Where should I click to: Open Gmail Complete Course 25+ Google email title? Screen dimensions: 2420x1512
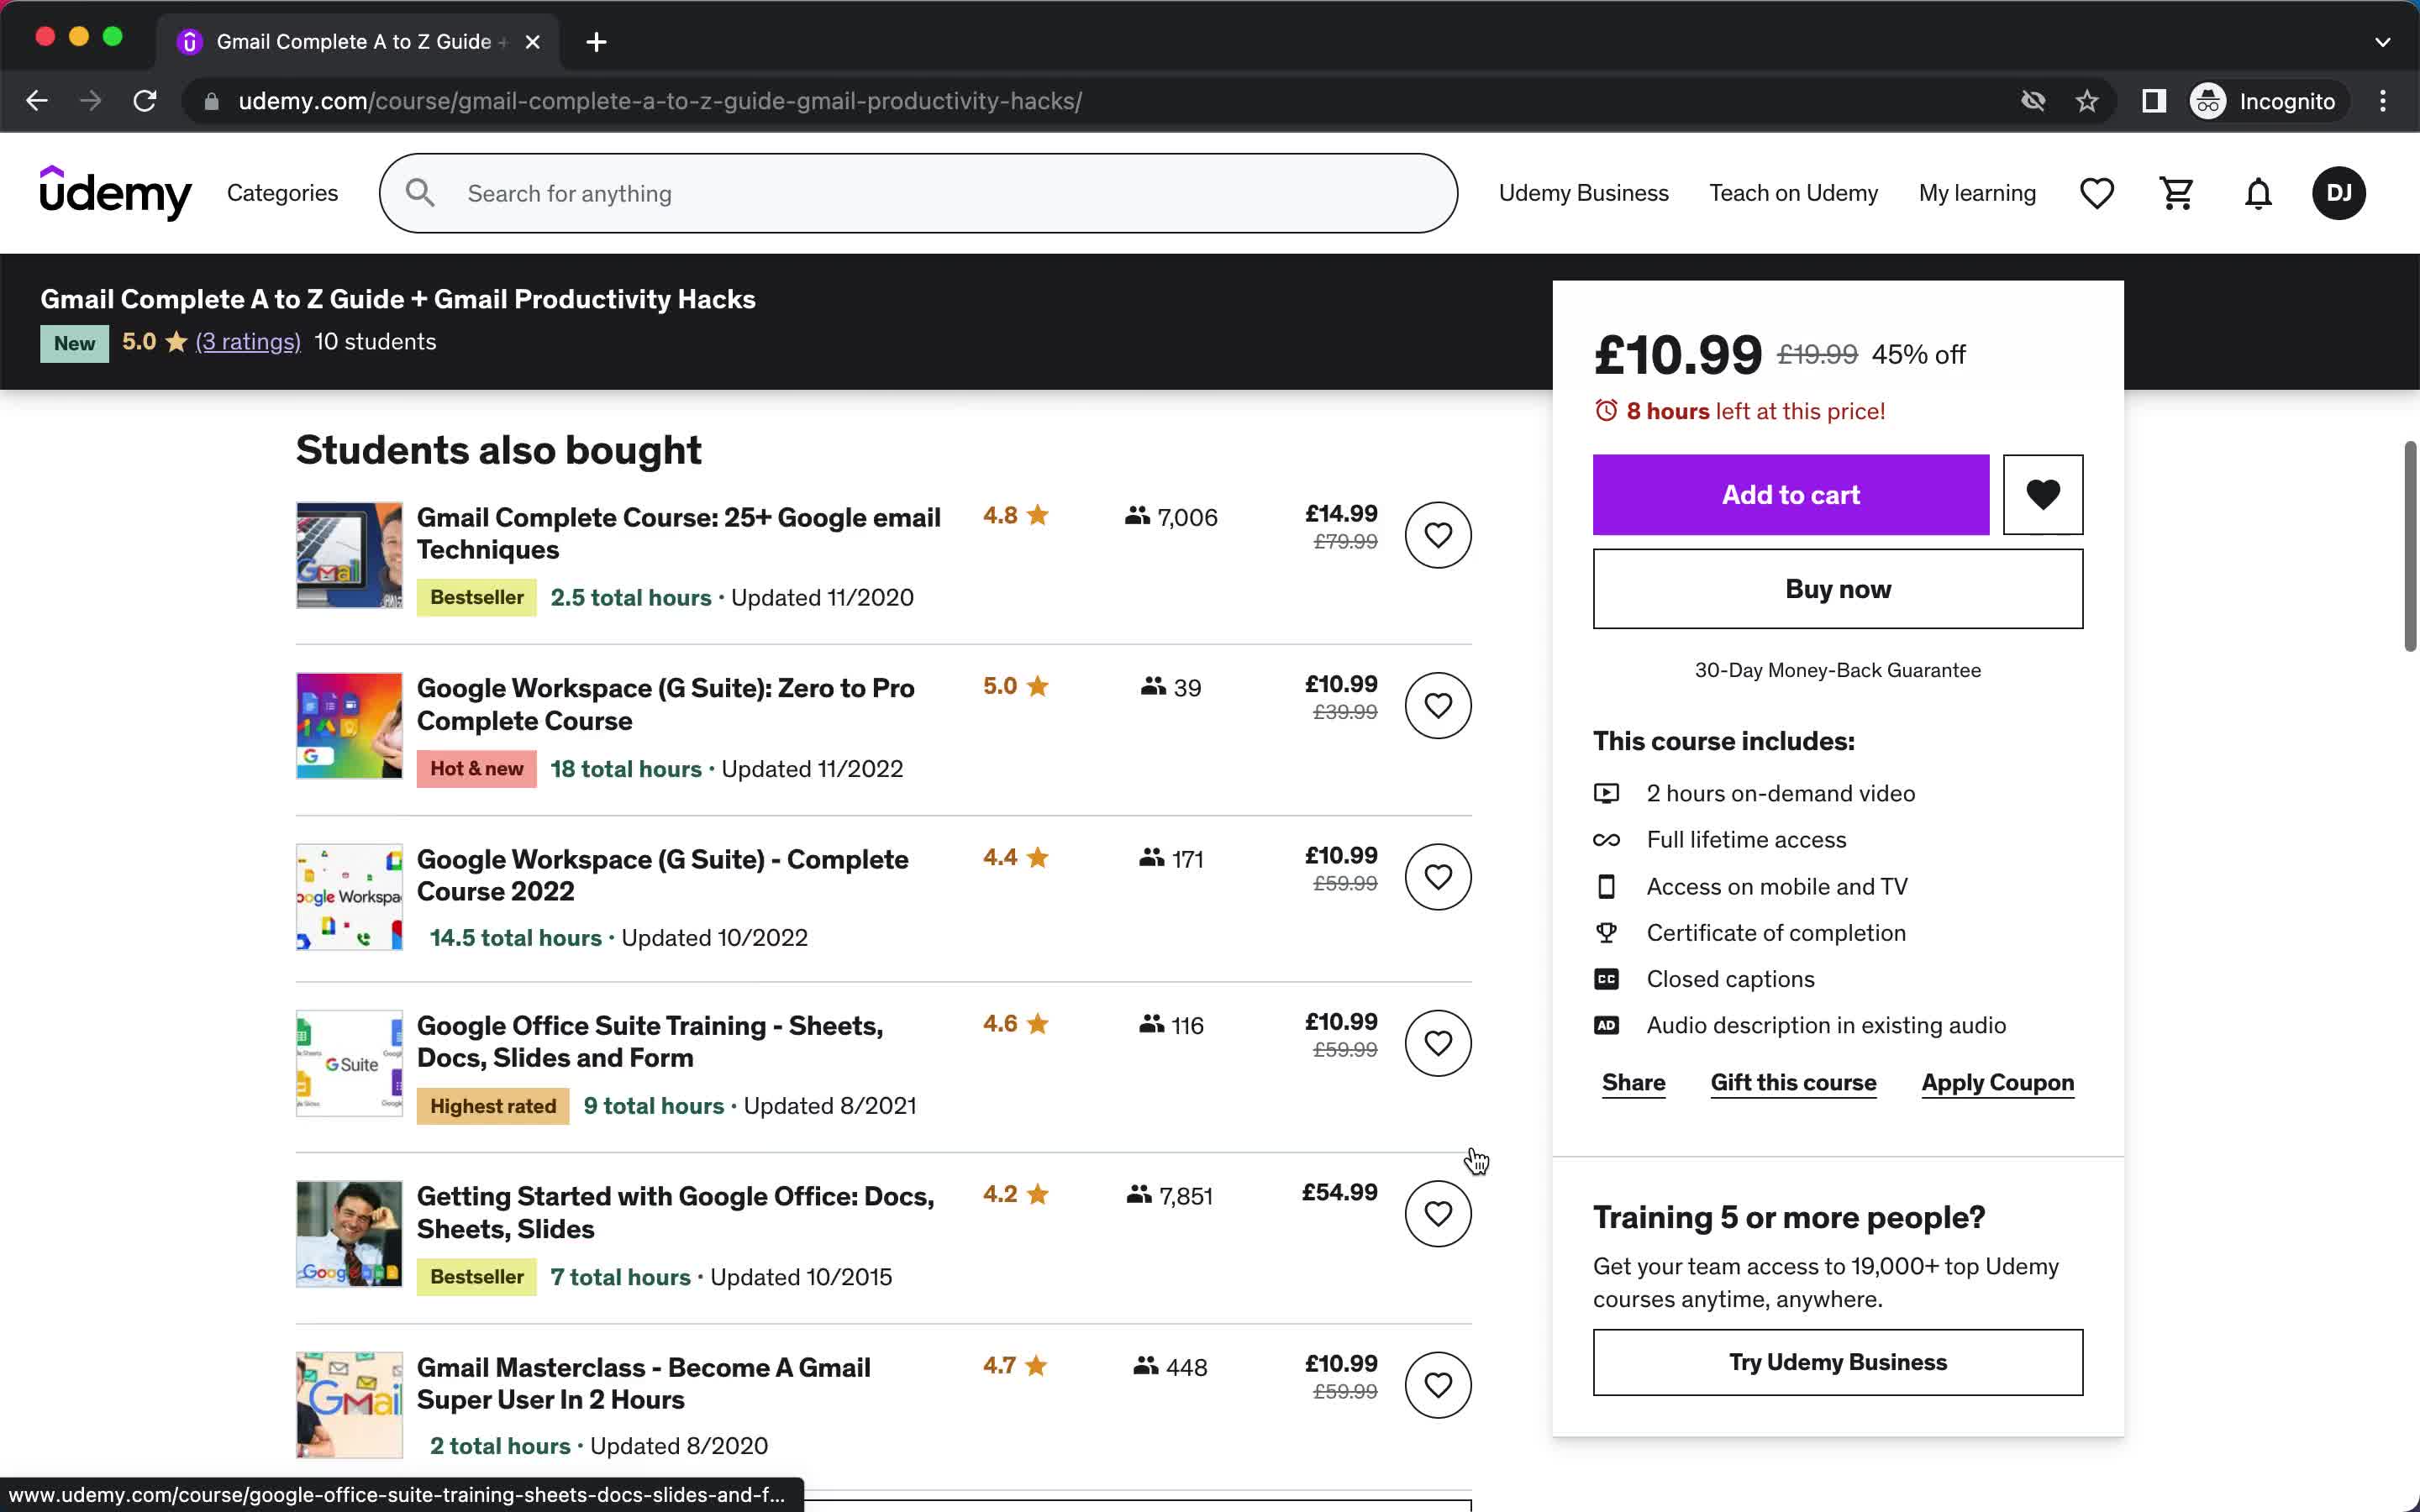[x=678, y=533]
